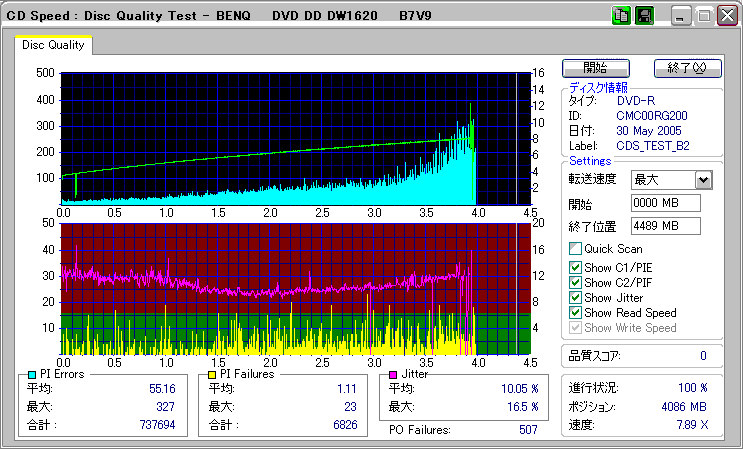Click the PI Failures and jitter lower graph

click(x=296, y=289)
